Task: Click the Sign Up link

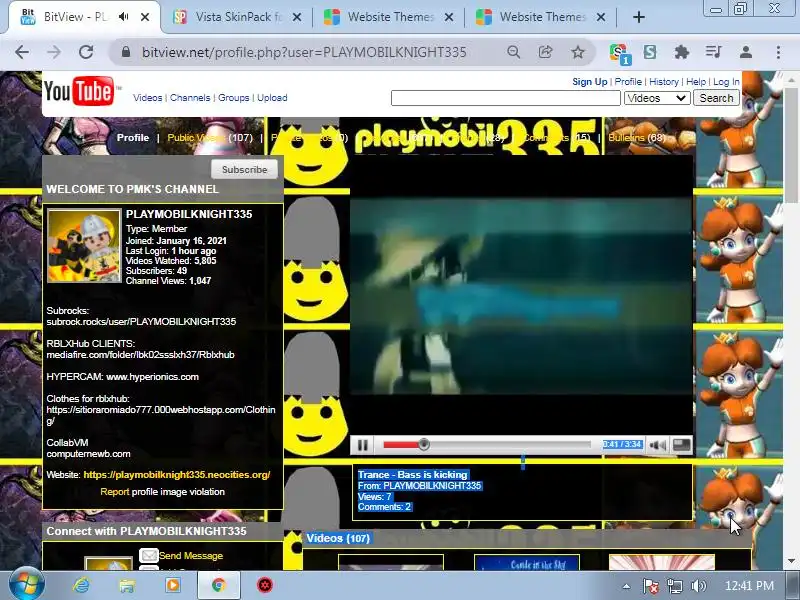Action: click(x=589, y=82)
